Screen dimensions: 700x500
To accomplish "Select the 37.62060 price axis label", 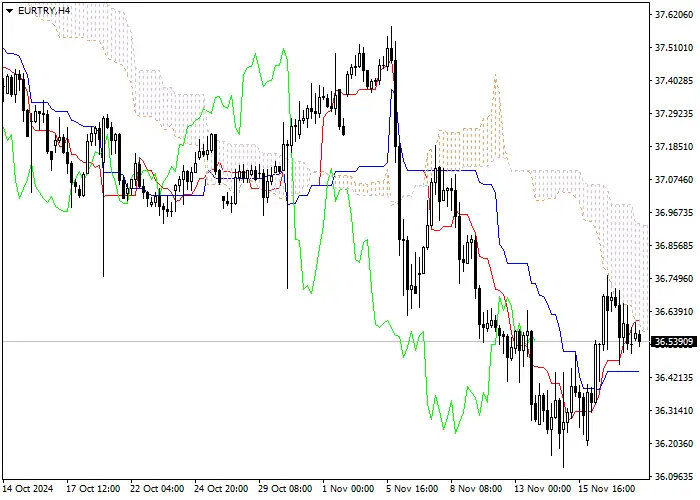I will point(674,15).
